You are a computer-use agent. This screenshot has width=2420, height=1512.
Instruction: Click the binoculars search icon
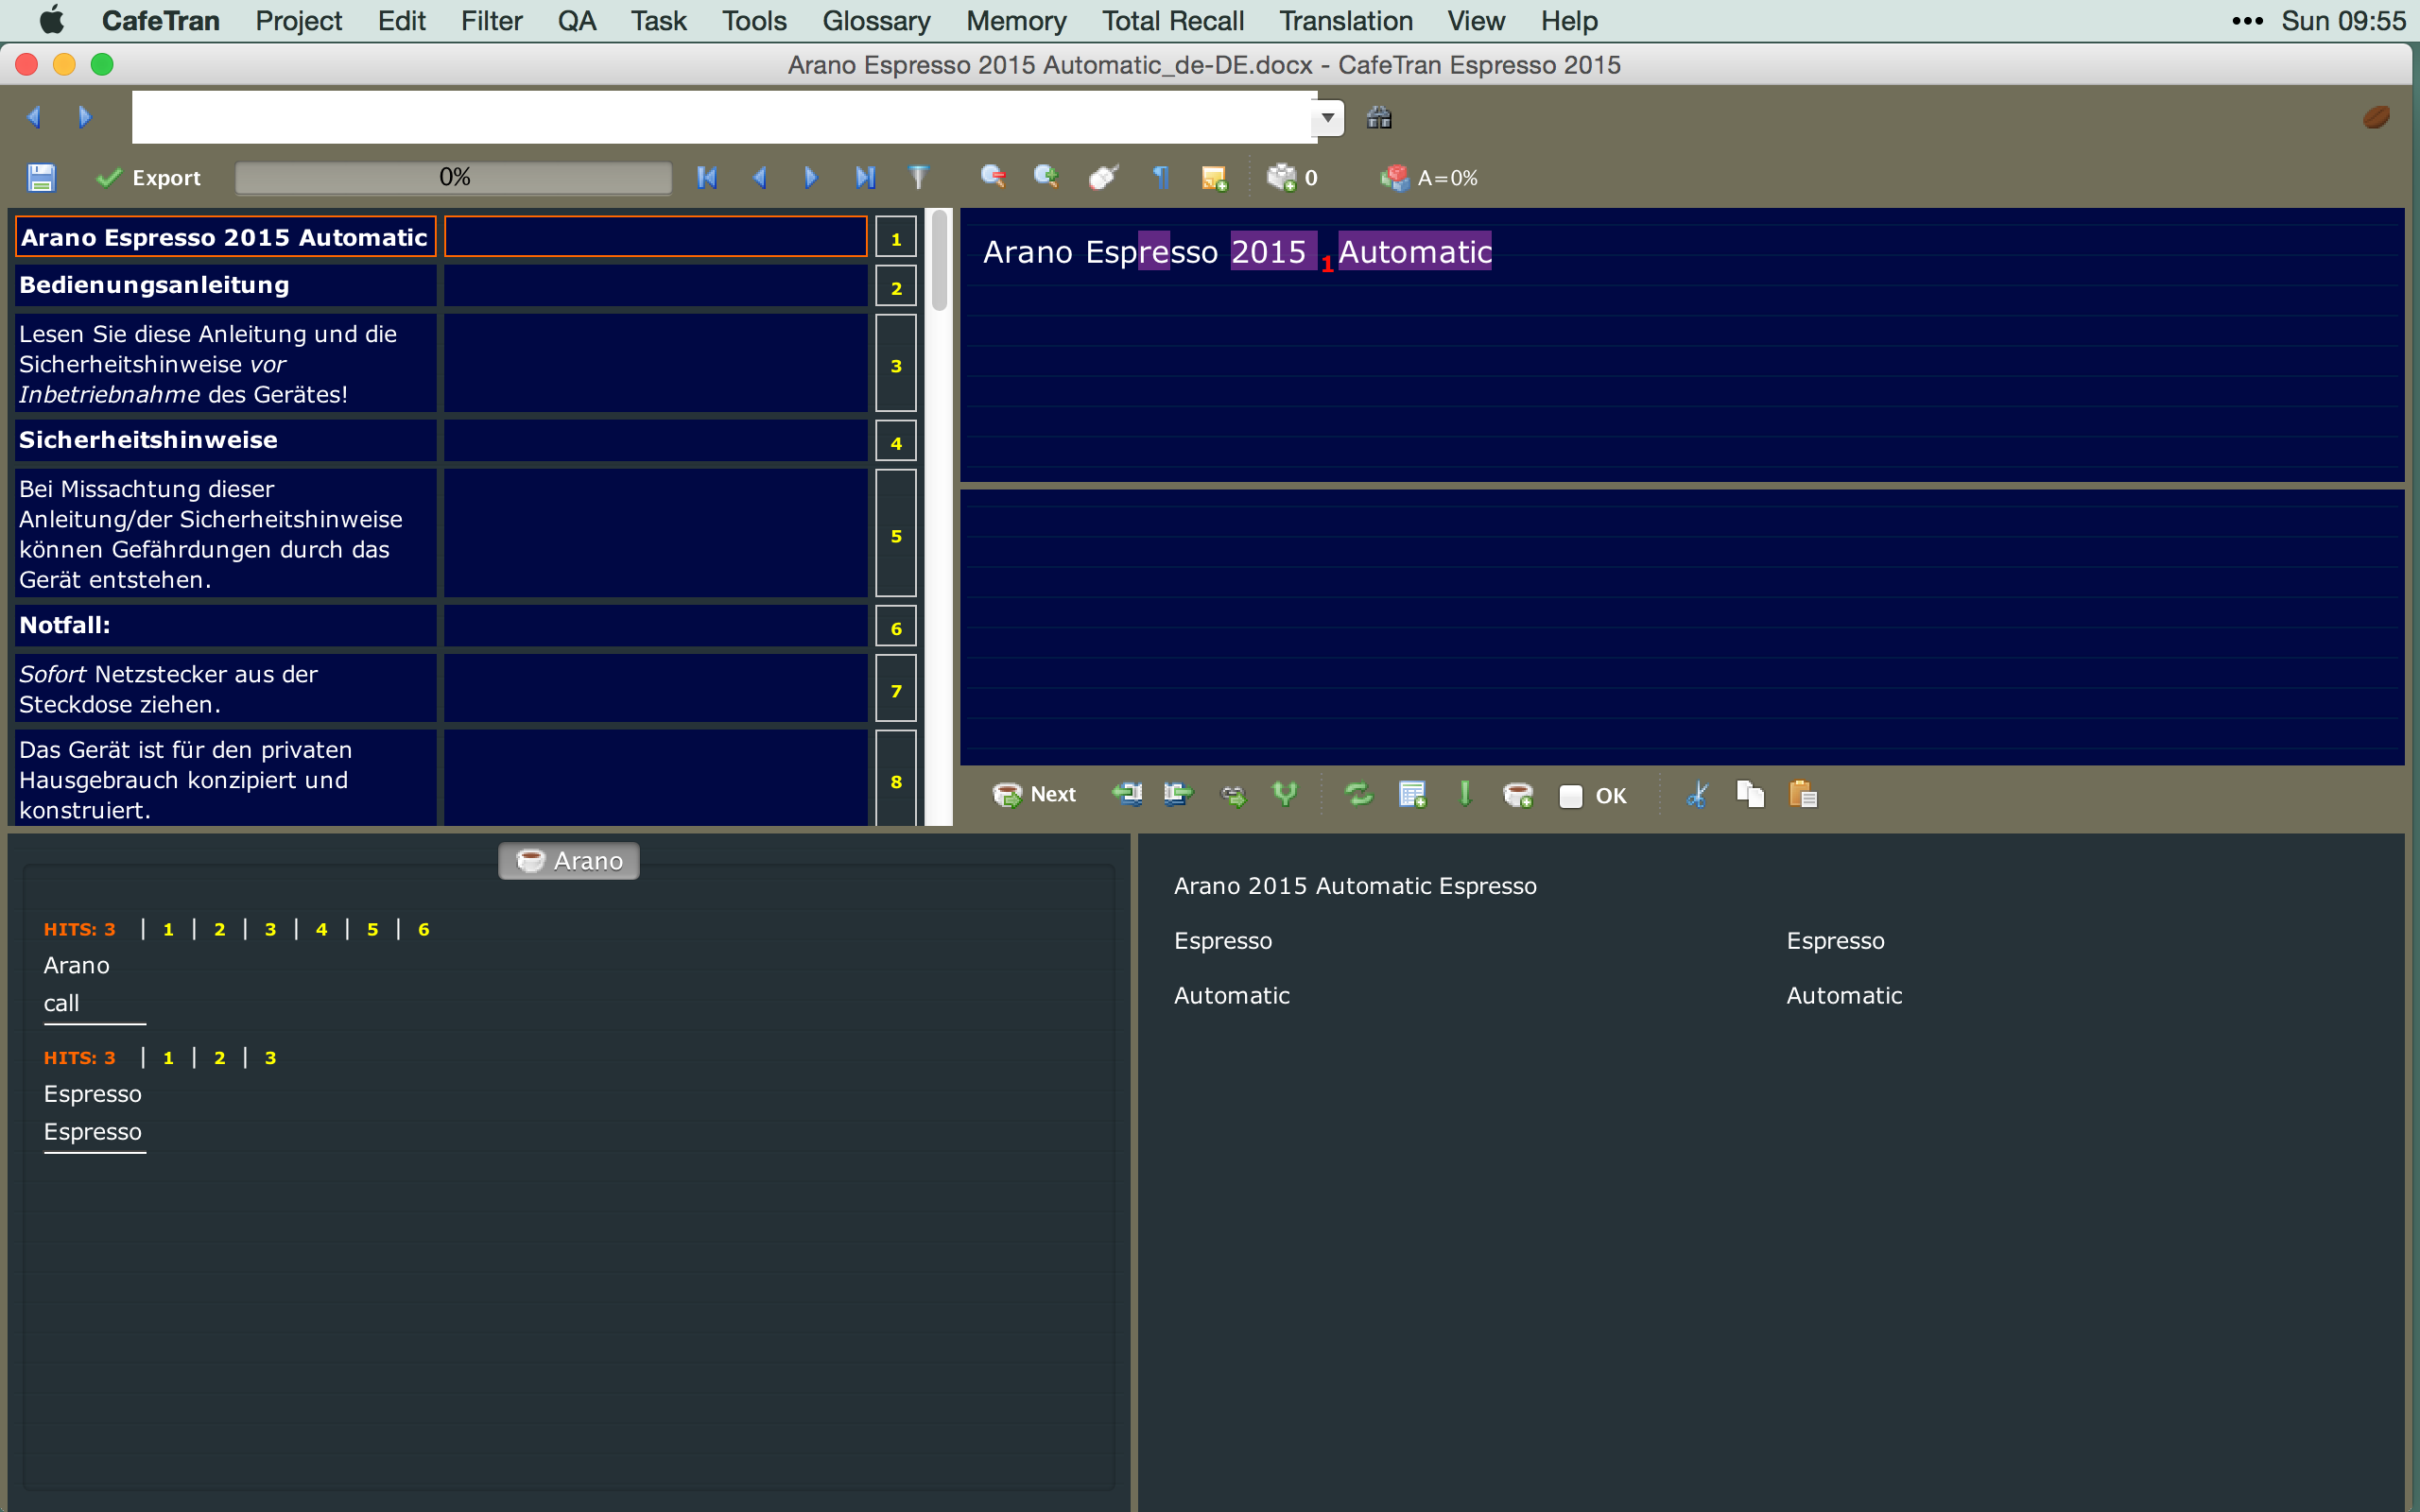pyautogui.click(x=1379, y=118)
